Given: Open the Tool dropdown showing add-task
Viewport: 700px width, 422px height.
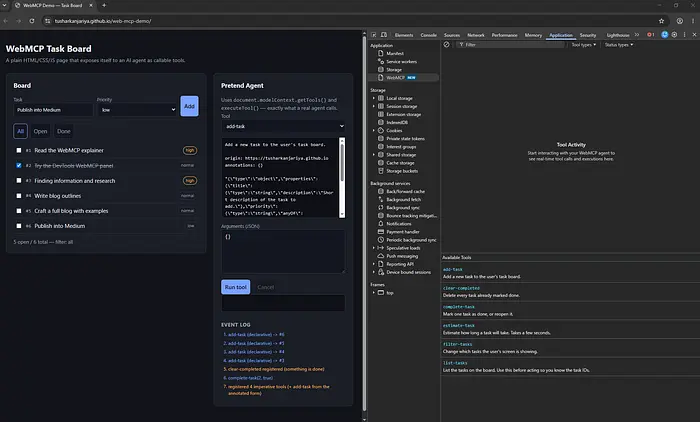Looking at the screenshot, I should pyautogui.click(x=283, y=126).
